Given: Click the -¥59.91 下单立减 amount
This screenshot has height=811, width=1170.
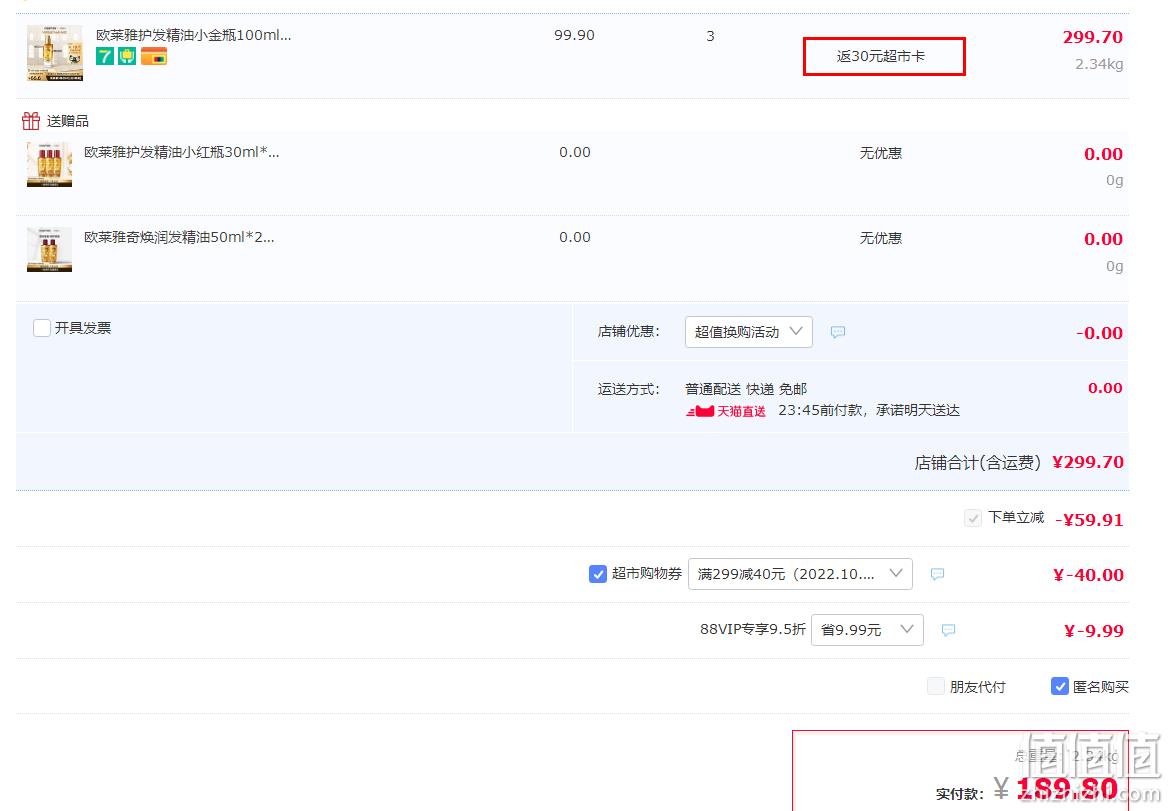Looking at the screenshot, I should click(x=1089, y=520).
